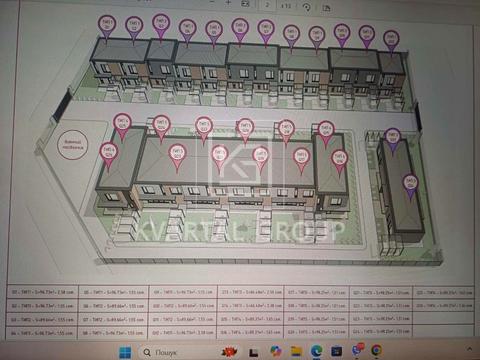The height and width of the screenshot is (360, 480).
Task: Click the fit to page icon
Action: 245,4
